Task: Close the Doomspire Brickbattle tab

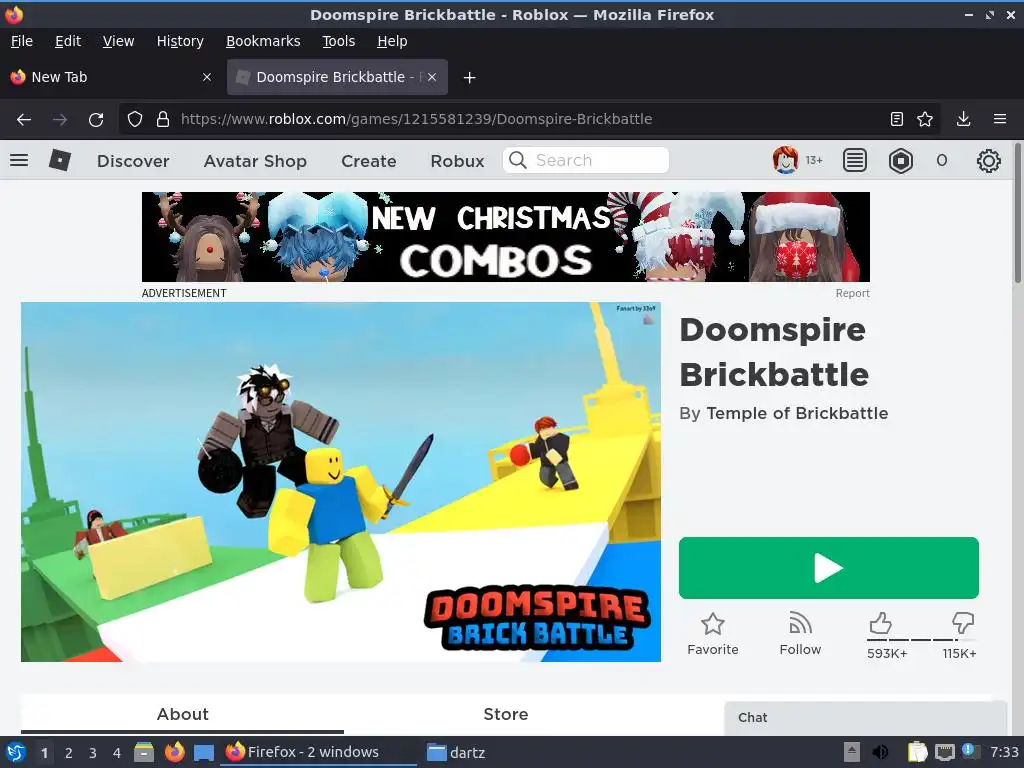Action: 432,77
